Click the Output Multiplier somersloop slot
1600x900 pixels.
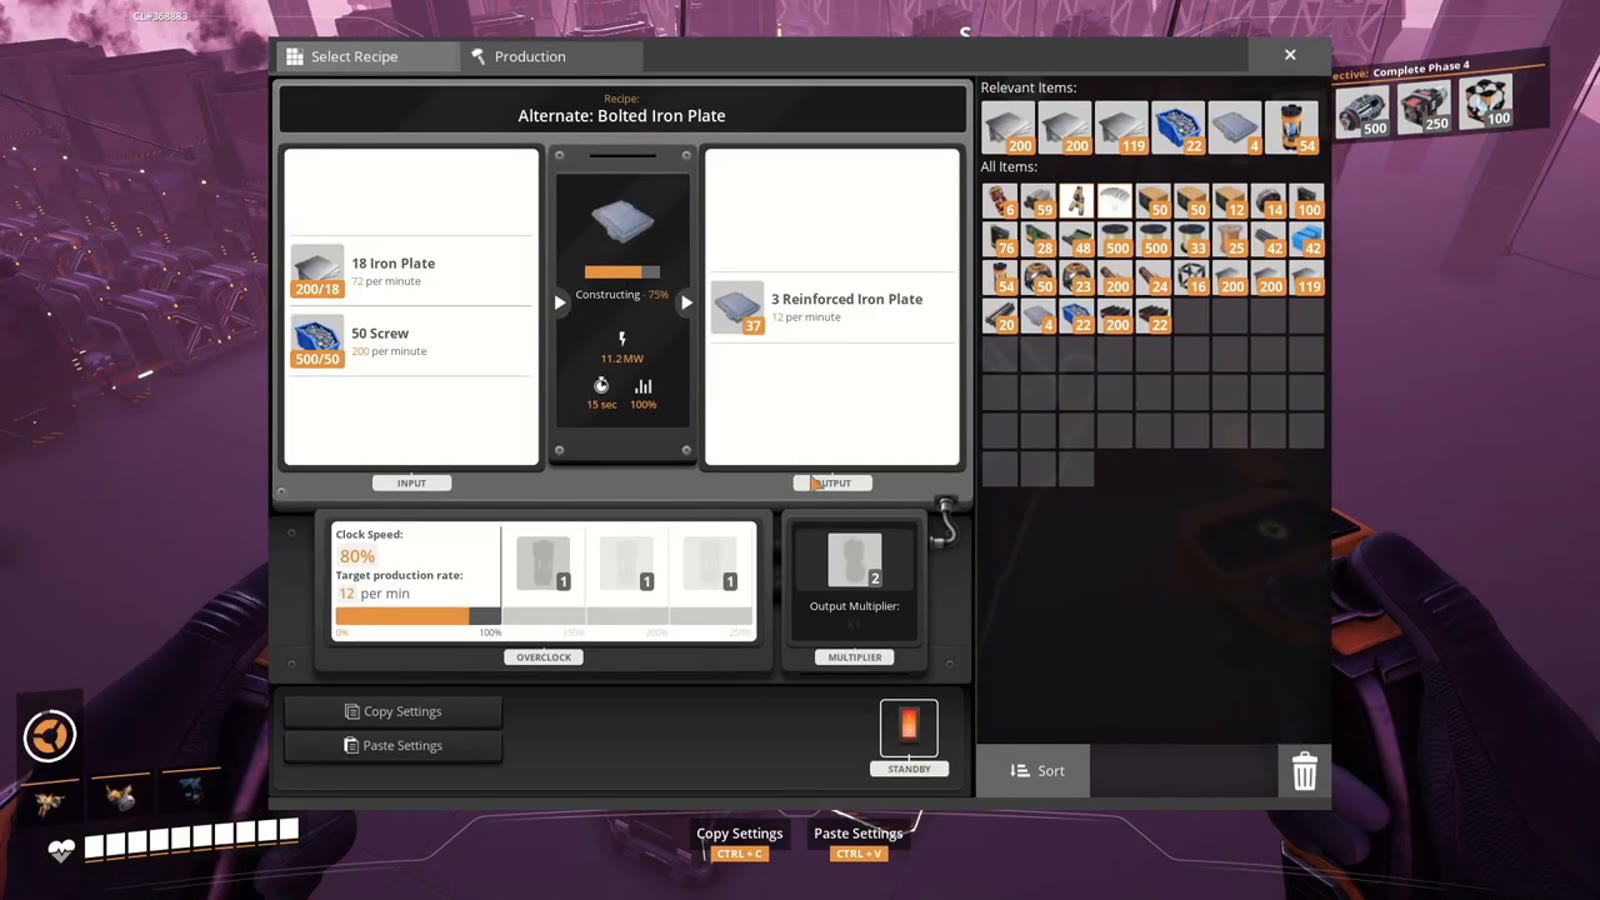855,559
